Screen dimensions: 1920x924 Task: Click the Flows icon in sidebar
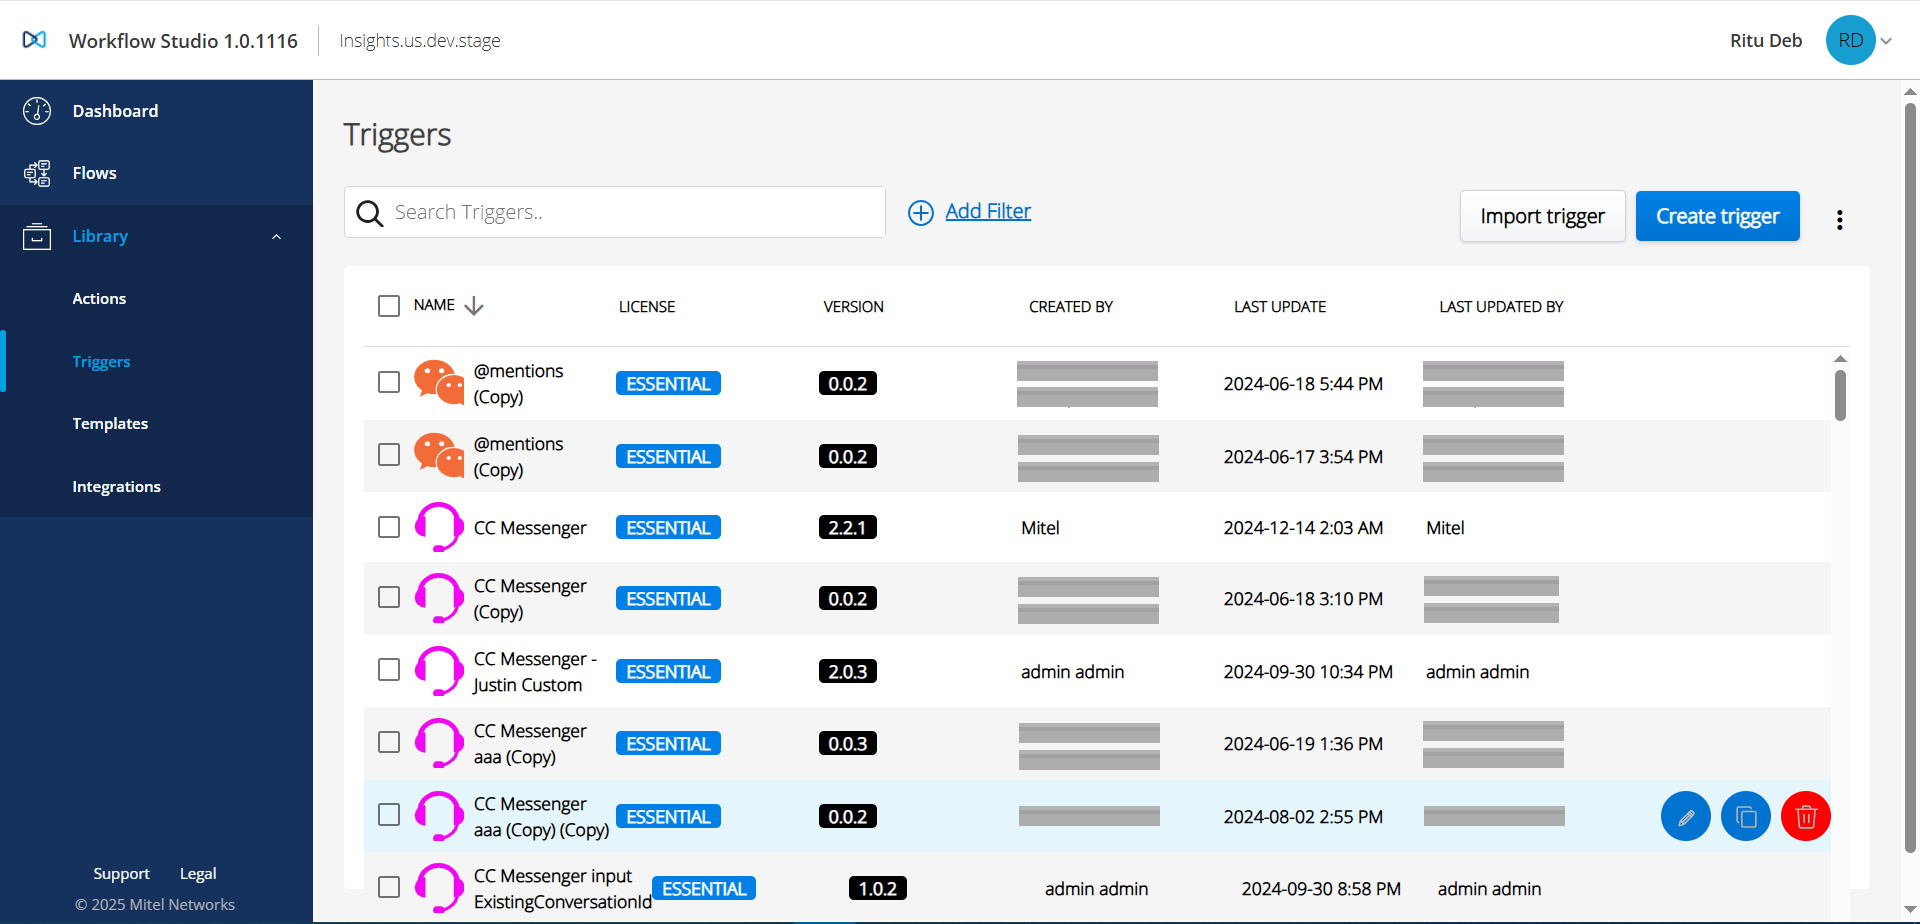(37, 173)
